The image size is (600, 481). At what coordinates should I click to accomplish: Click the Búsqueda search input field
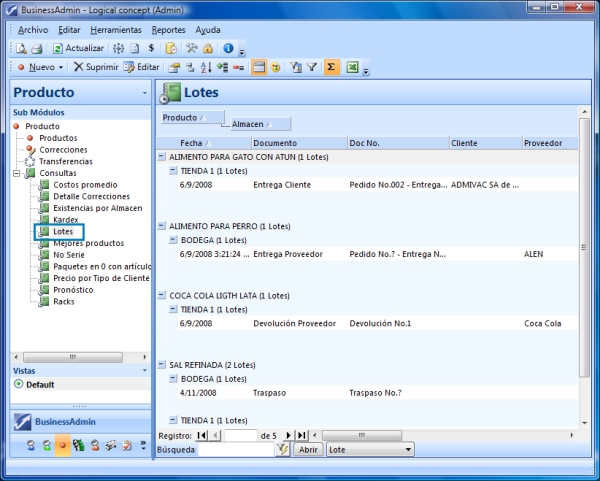coord(235,450)
